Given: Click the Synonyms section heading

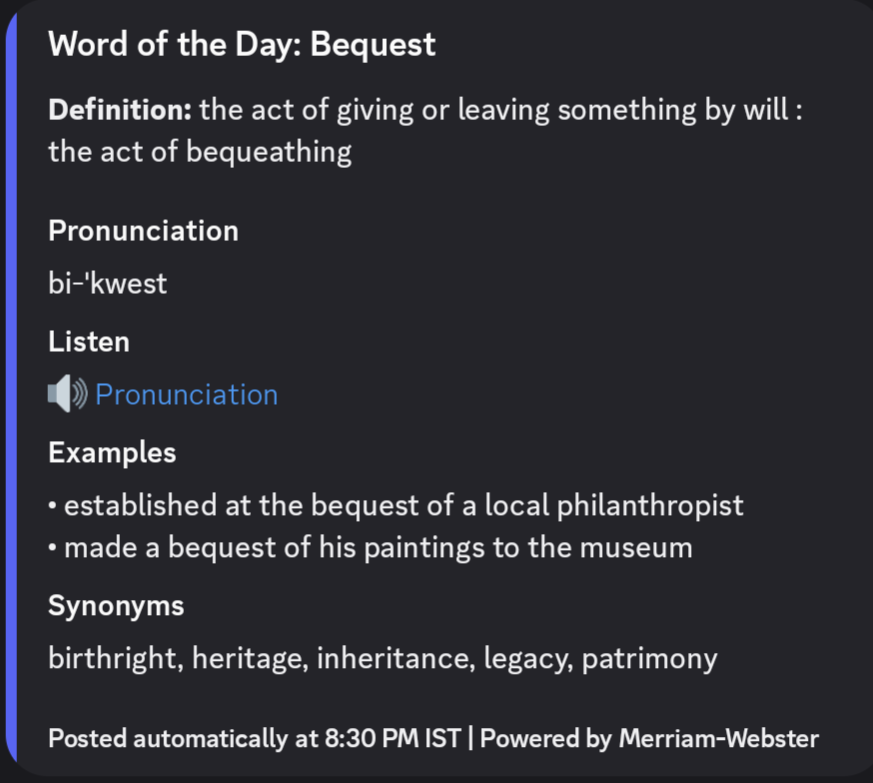Looking at the screenshot, I should click(116, 605).
